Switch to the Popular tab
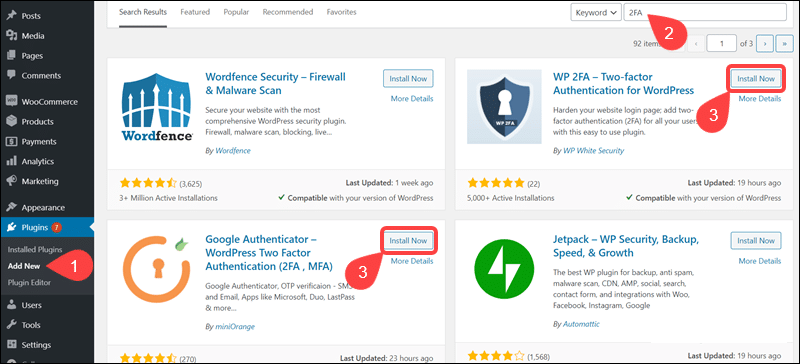Viewport: 800px width, 364px height. click(x=236, y=12)
